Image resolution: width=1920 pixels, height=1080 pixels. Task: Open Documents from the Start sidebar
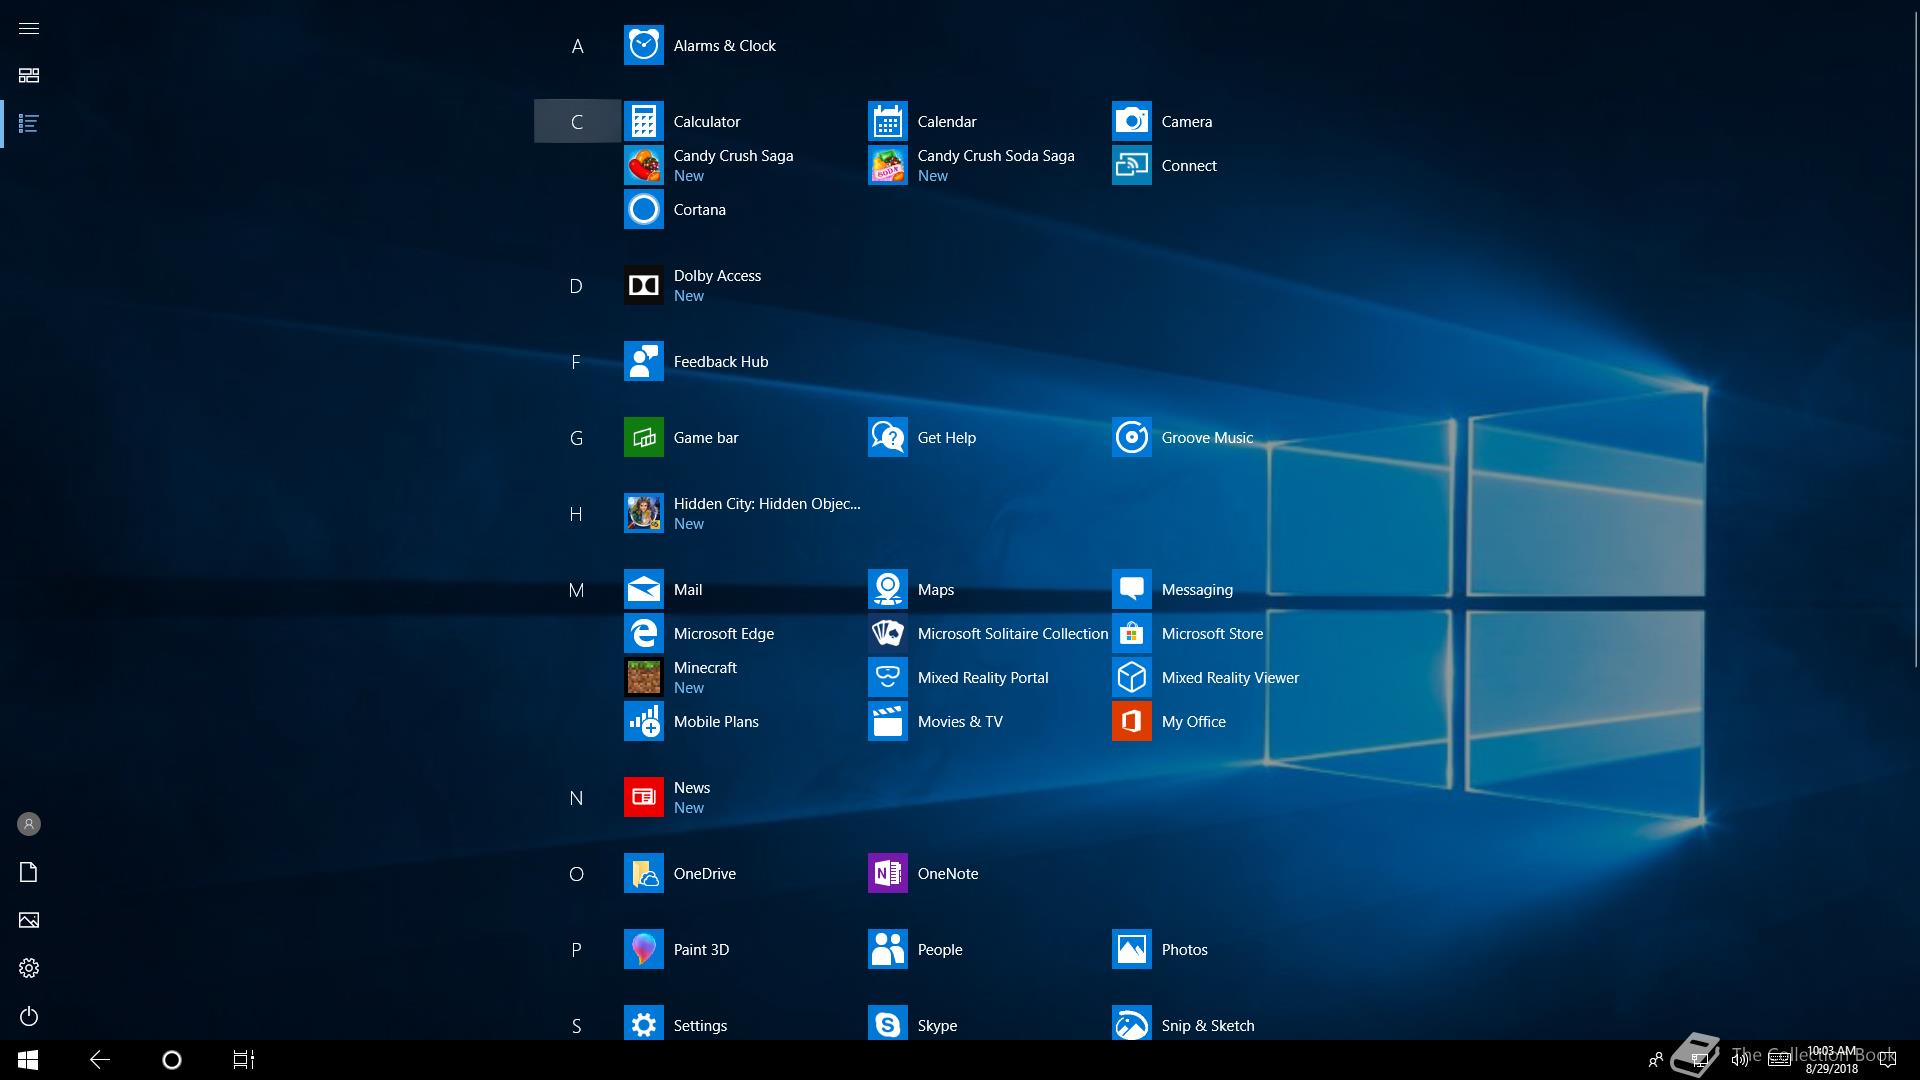tap(29, 872)
